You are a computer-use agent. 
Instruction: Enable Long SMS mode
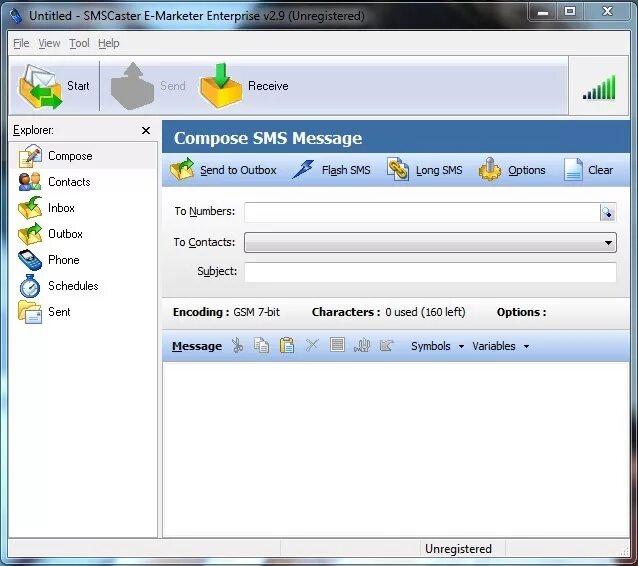tap(424, 170)
